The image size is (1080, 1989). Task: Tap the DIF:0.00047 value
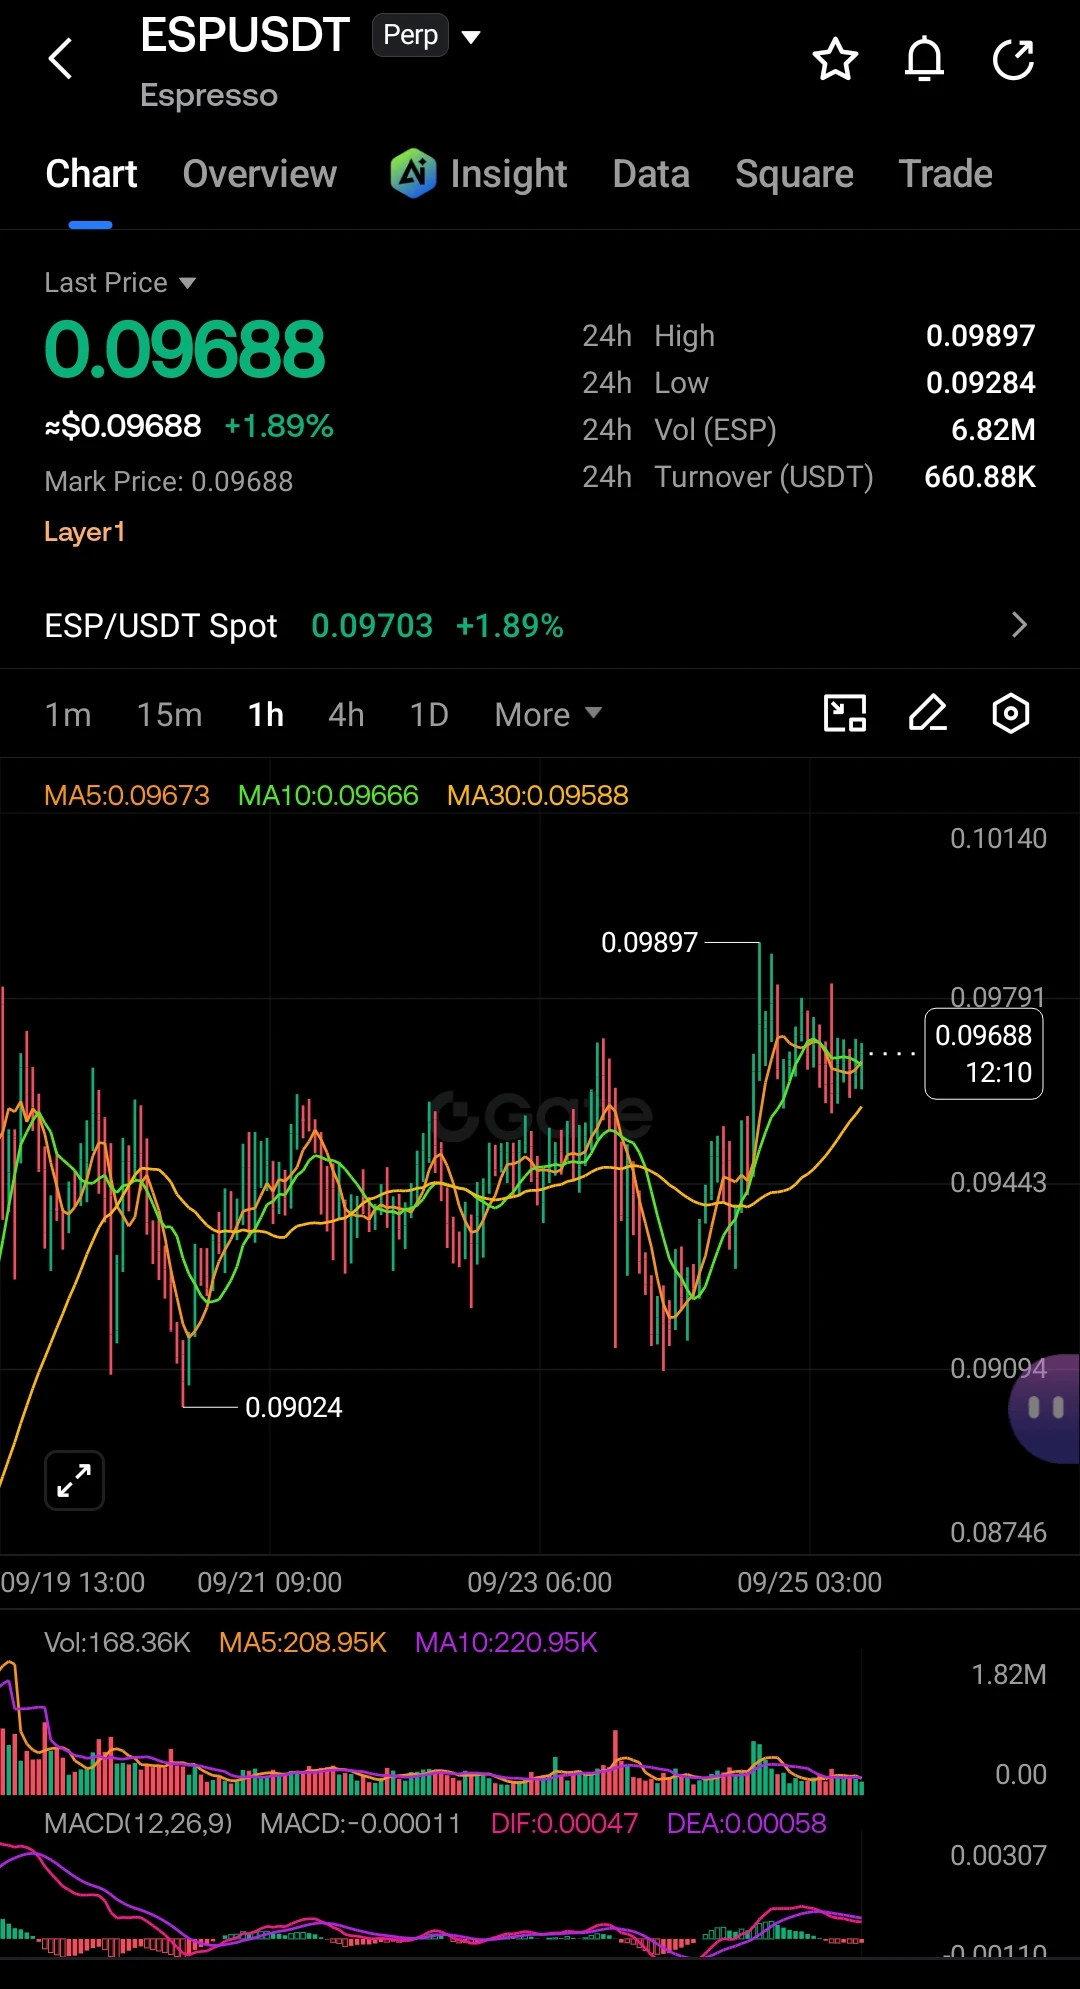tap(564, 1823)
